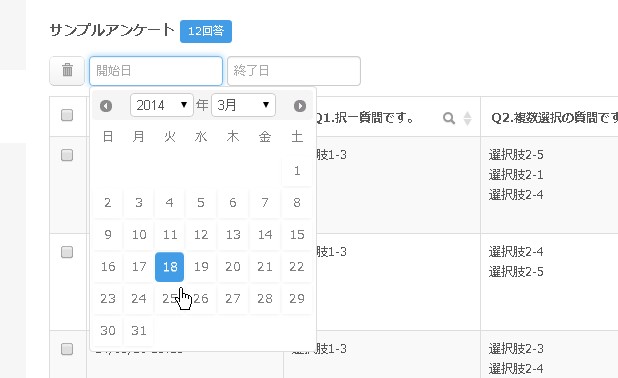This screenshot has width=618, height=378.
Task: Select day 23 in calendar
Action: click(x=108, y=299)
